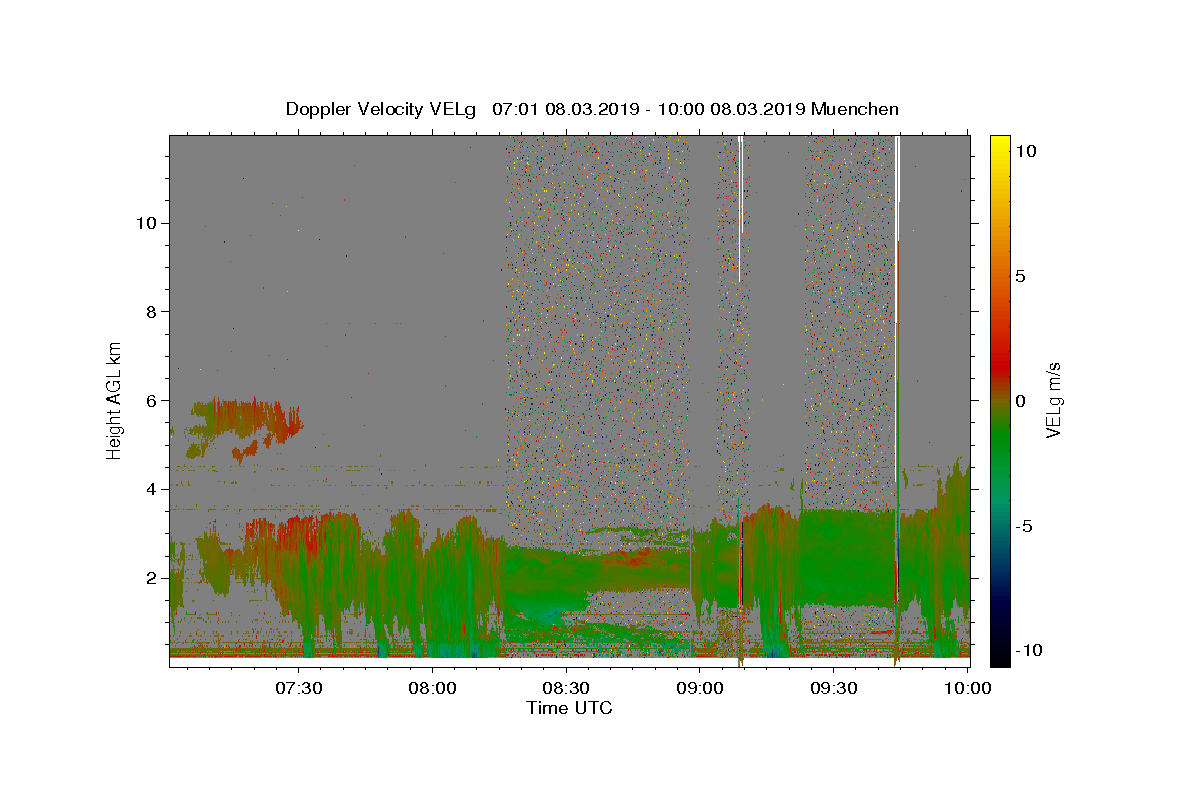Click the 'Height AGL km' axis label

click(x=115, y=400)
